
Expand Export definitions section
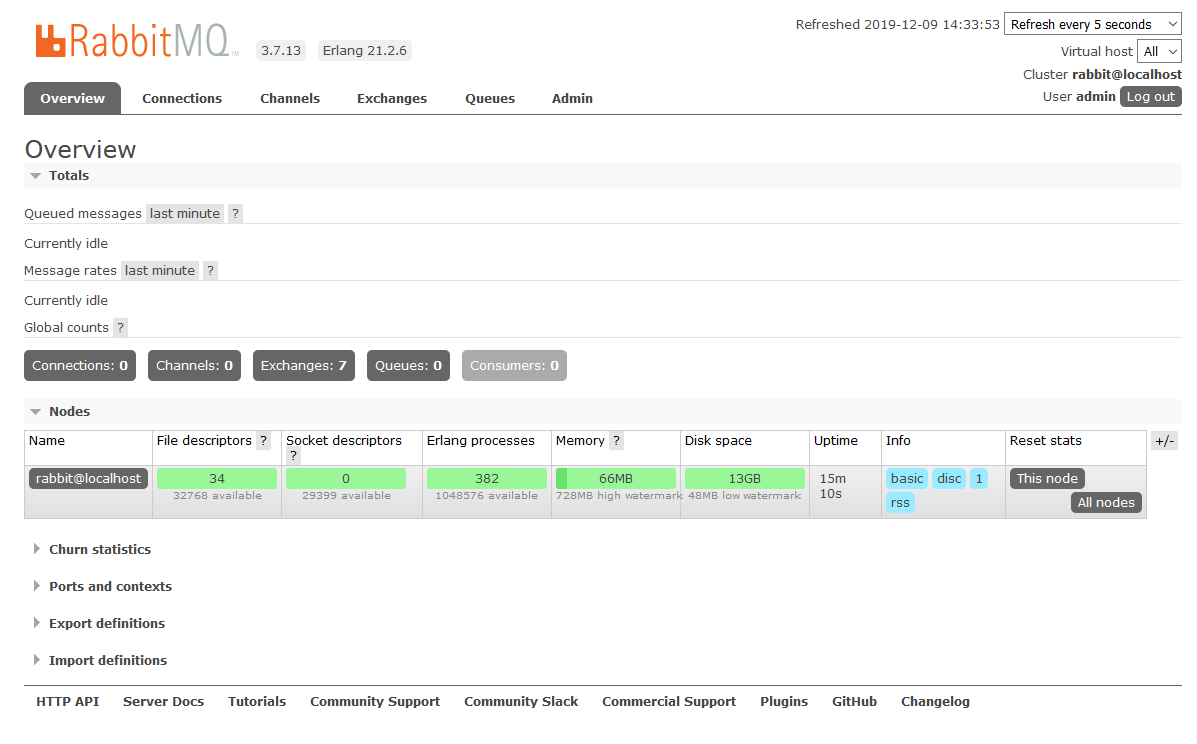106,623
